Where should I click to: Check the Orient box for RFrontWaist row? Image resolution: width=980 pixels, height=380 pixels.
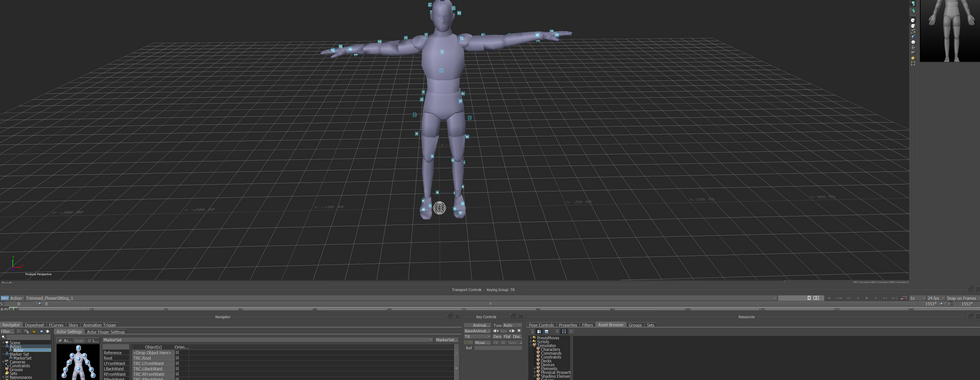point(178,374)
